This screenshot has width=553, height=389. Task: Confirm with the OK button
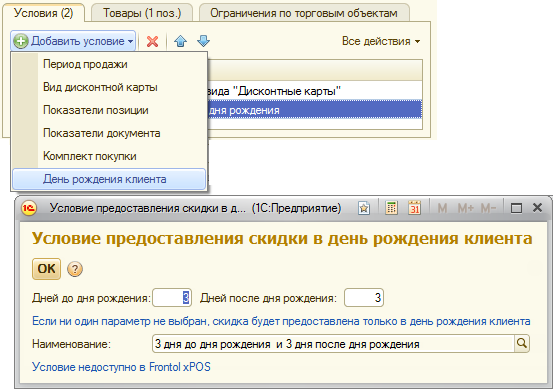[47, 269]
